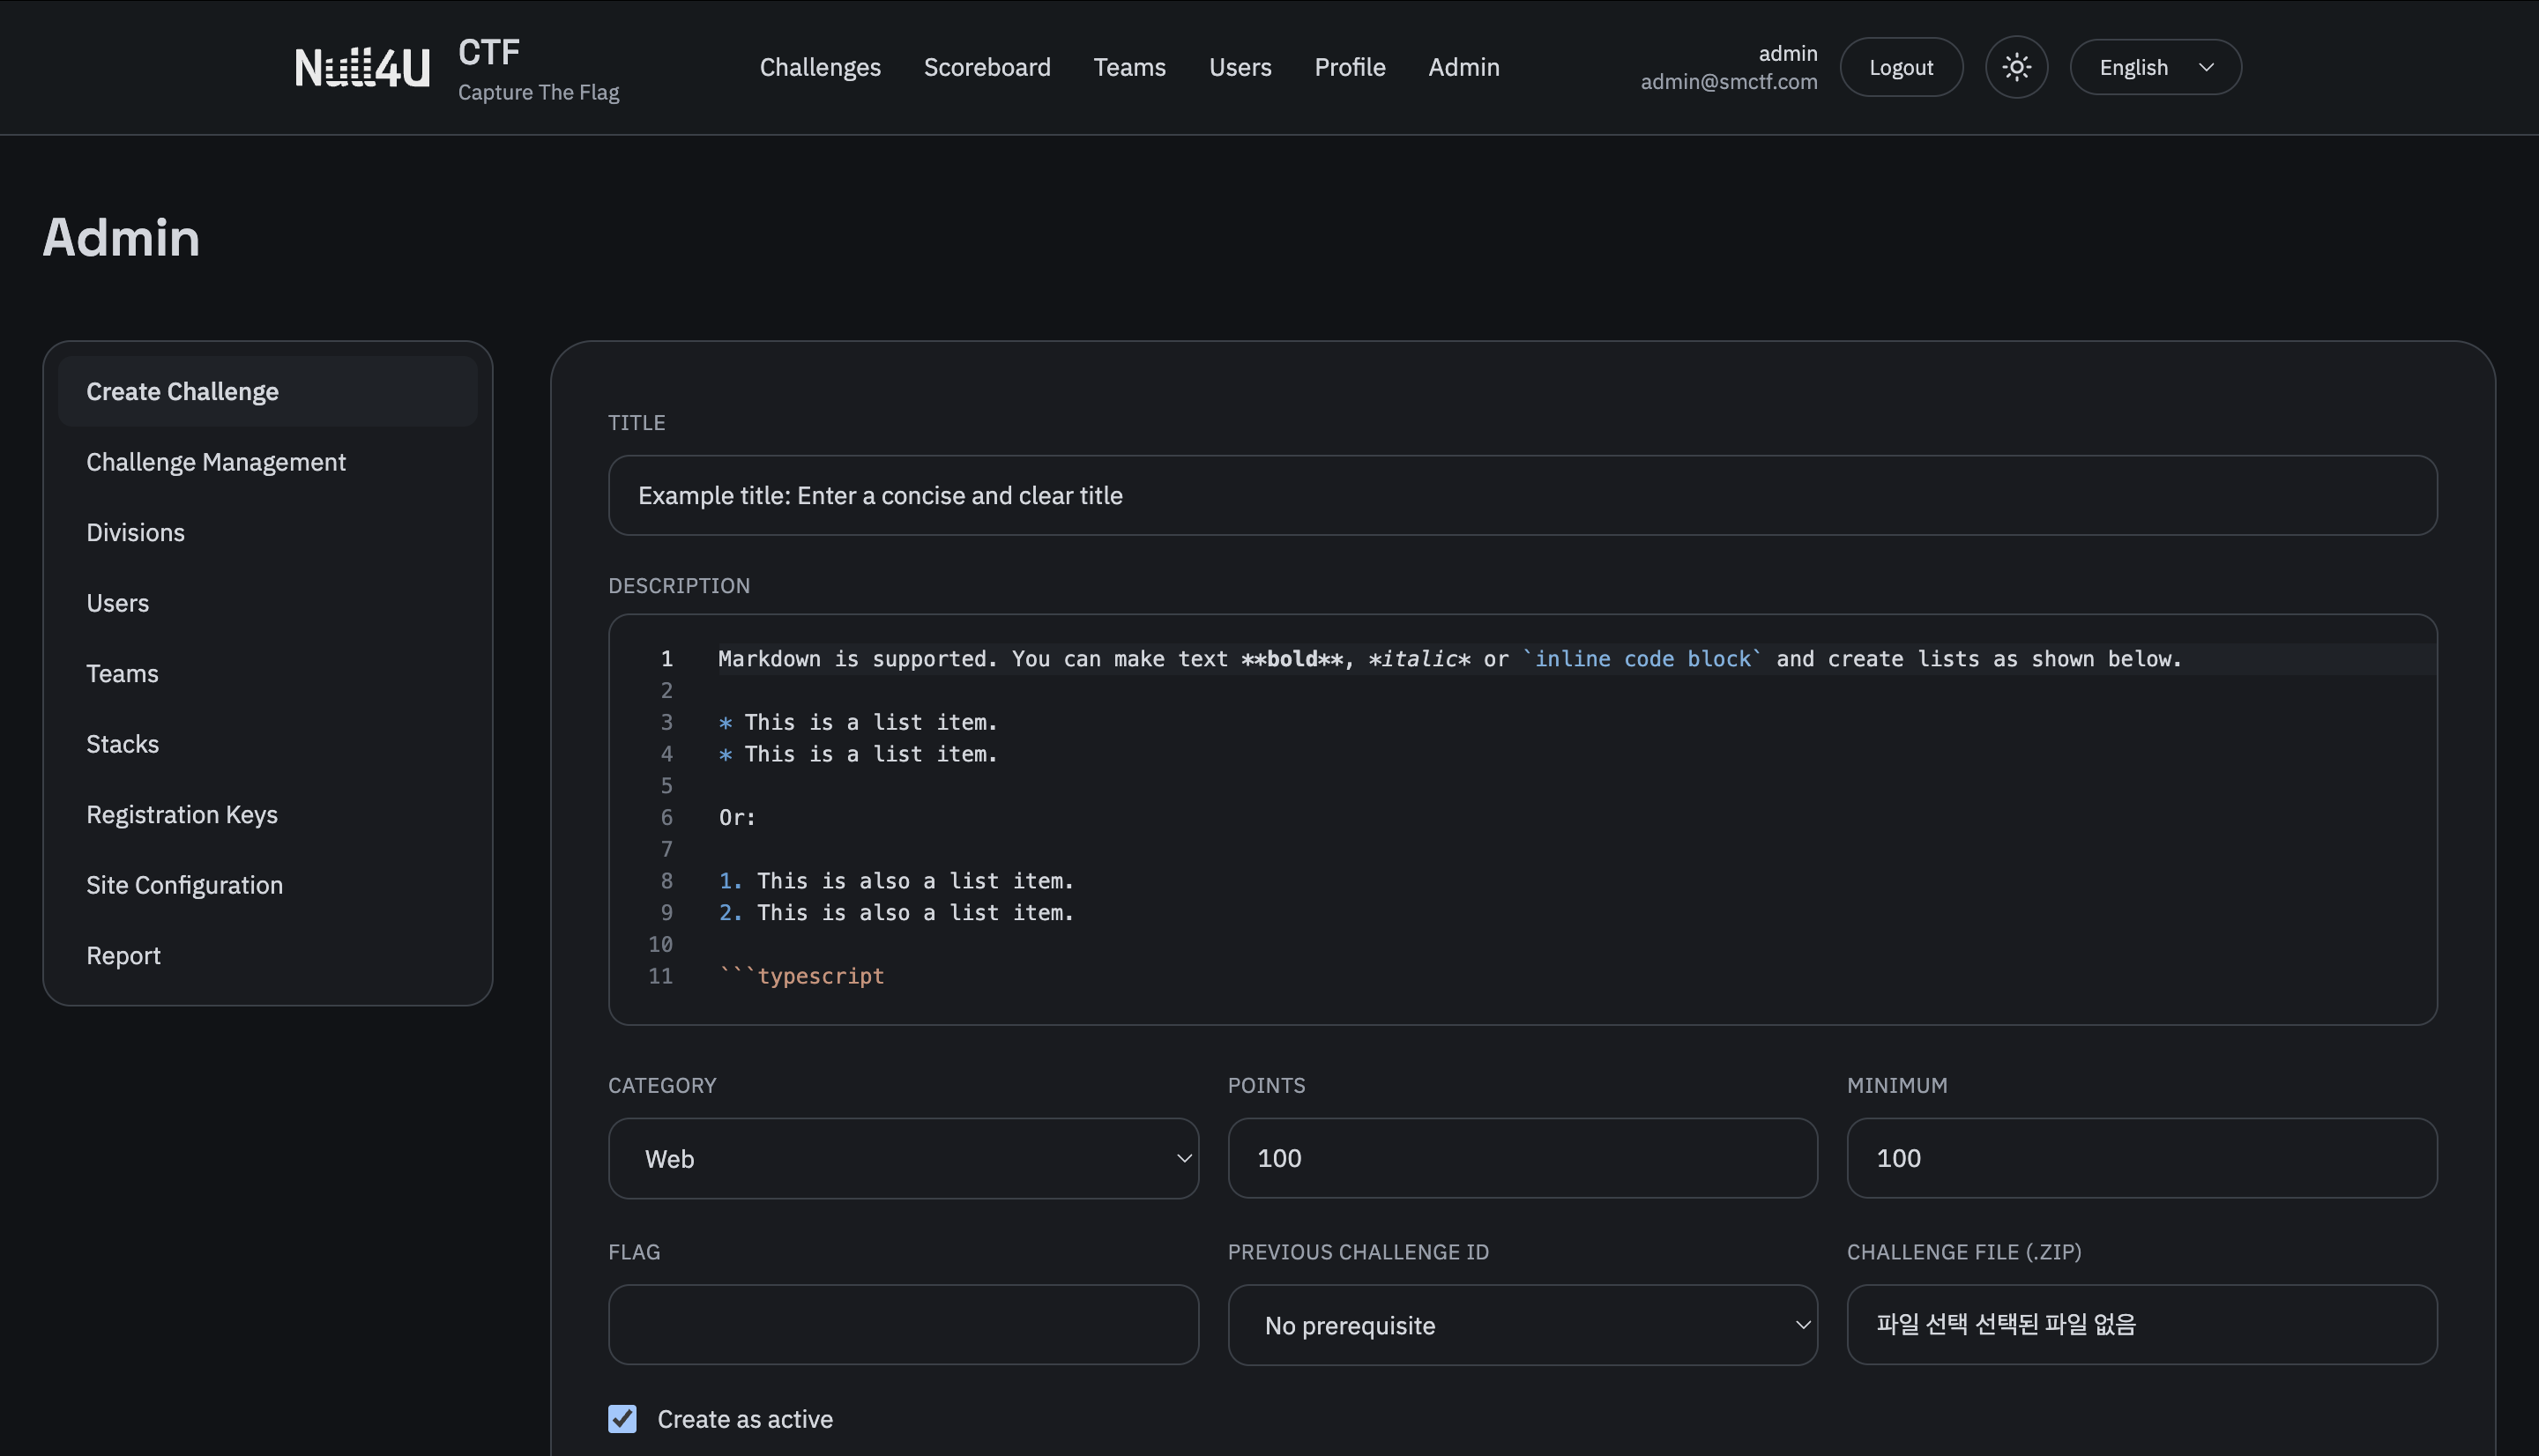Click the Logout button
Viewport: 2539px width, 1456px height.
click(x=1900, y=67)
